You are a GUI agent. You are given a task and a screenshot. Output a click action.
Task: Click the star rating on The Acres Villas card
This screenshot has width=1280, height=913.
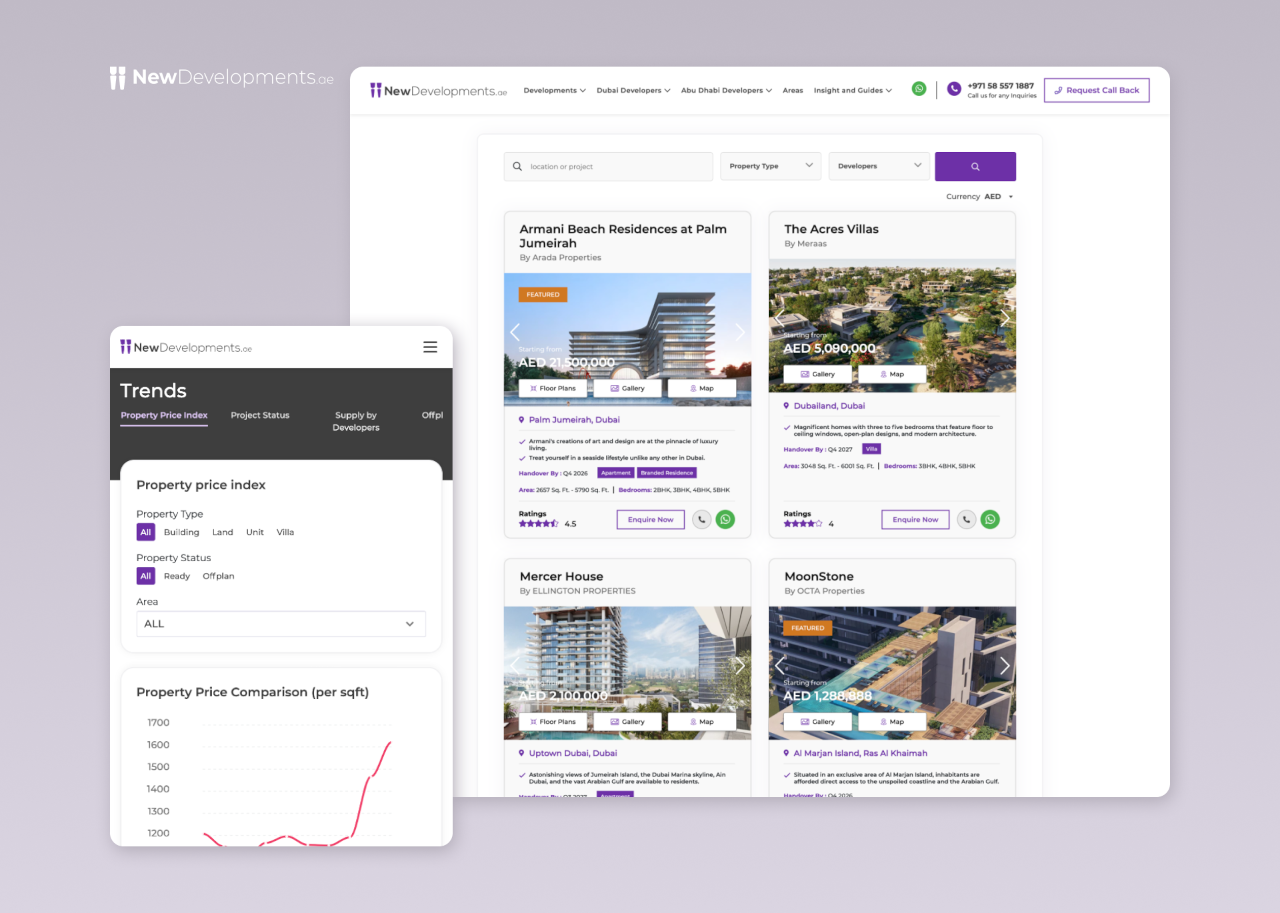pyautogui.click(x=803, y=523)
